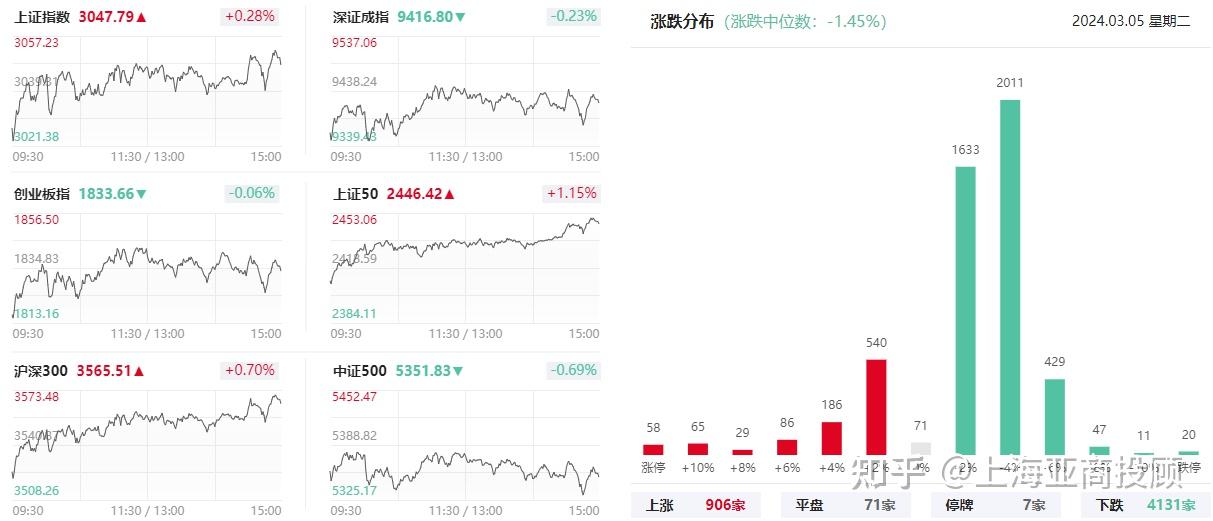The height and width of the screenshot is (521, 1213).
Task: Click the +0.28% change badge
Action: coord(248,17)
